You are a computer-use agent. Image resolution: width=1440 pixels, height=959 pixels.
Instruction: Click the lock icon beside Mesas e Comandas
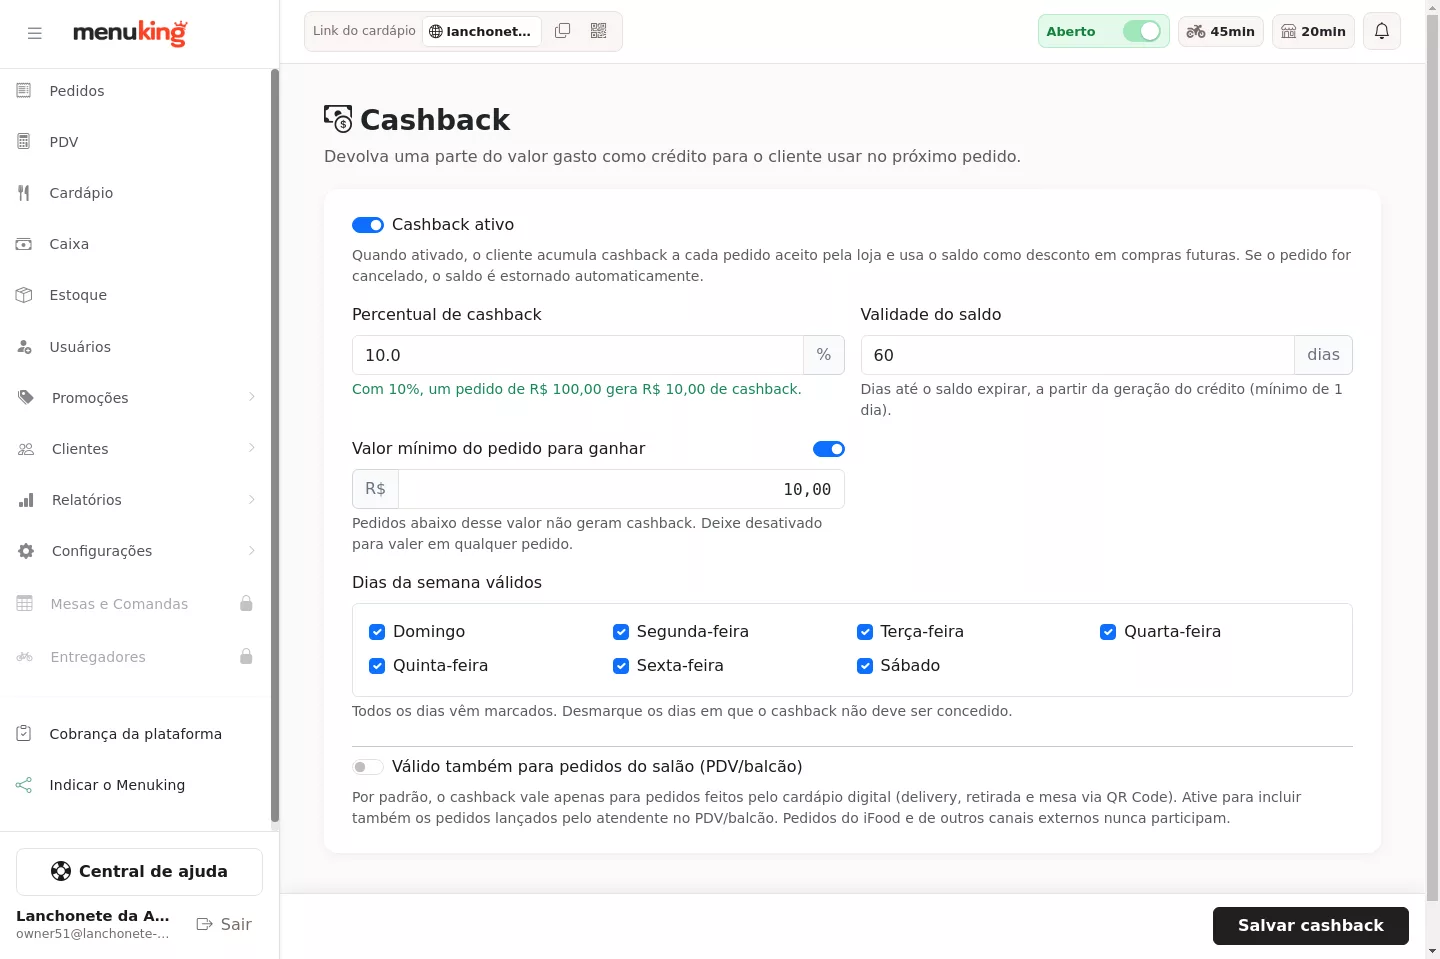point(246,604)
